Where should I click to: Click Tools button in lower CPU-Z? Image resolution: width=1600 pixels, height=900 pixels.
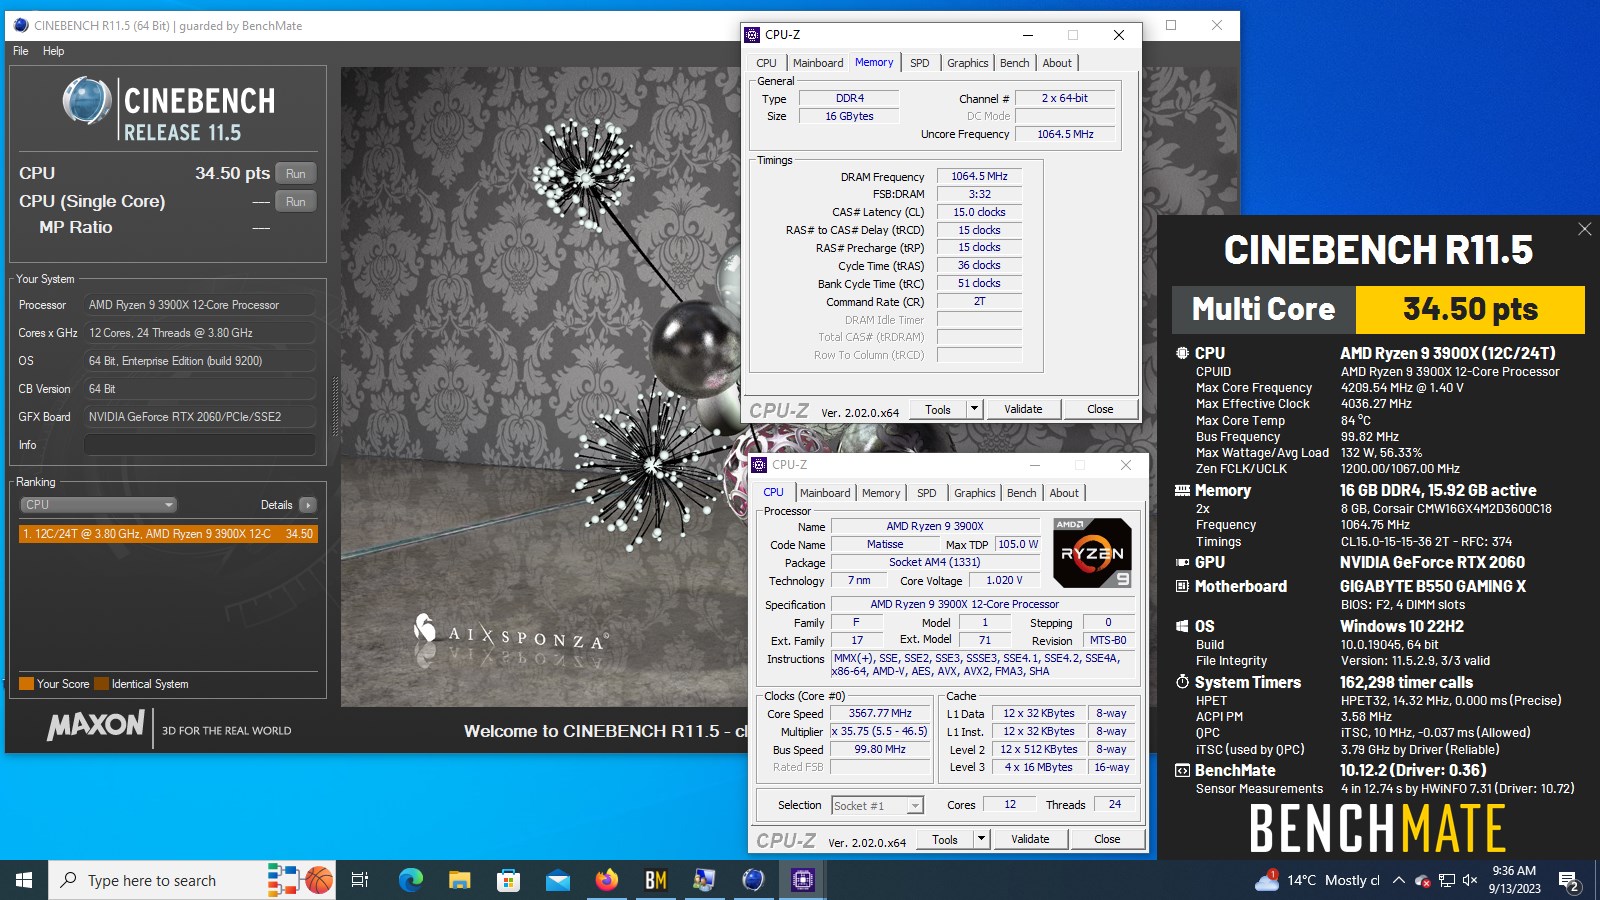pyautogui.click(x=945, y=839)
